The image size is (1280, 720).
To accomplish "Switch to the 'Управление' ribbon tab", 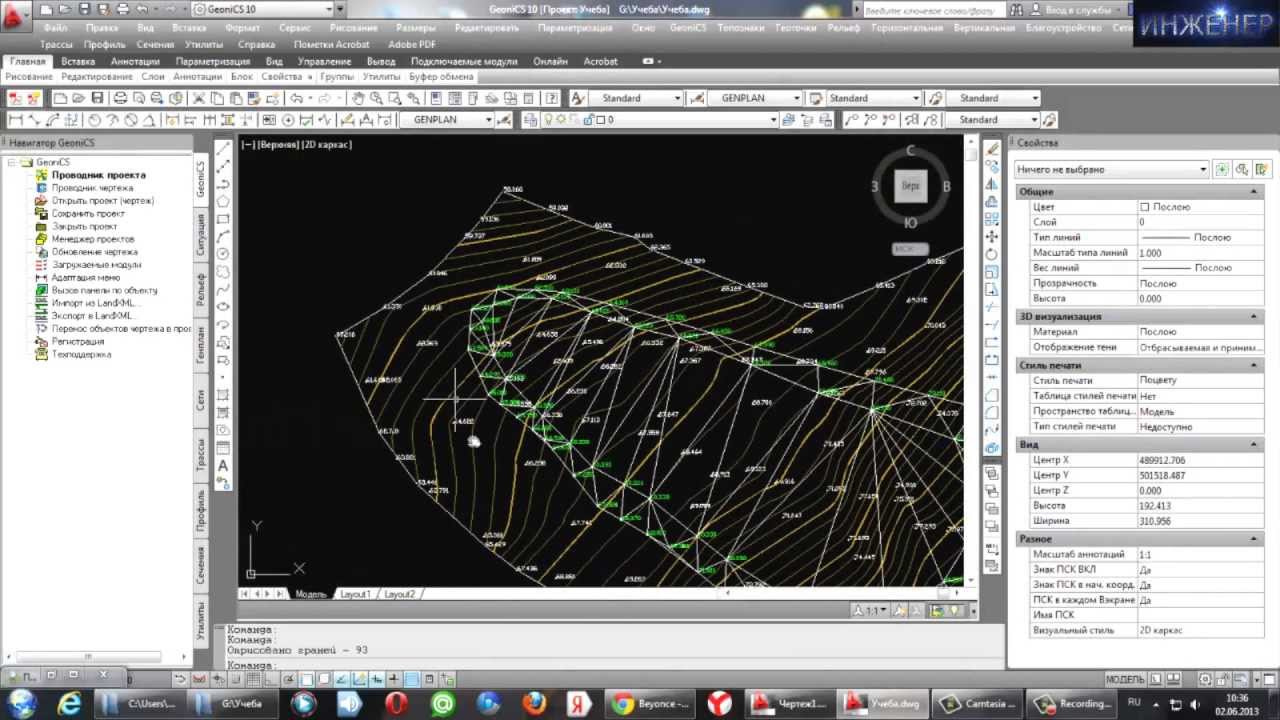I will [325, 61].
